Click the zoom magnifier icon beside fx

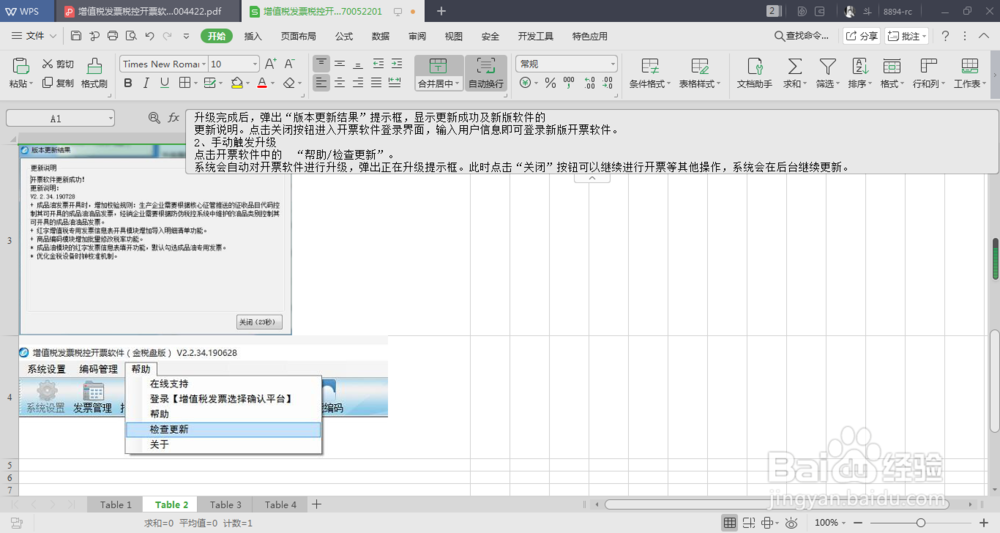[154, 118]
